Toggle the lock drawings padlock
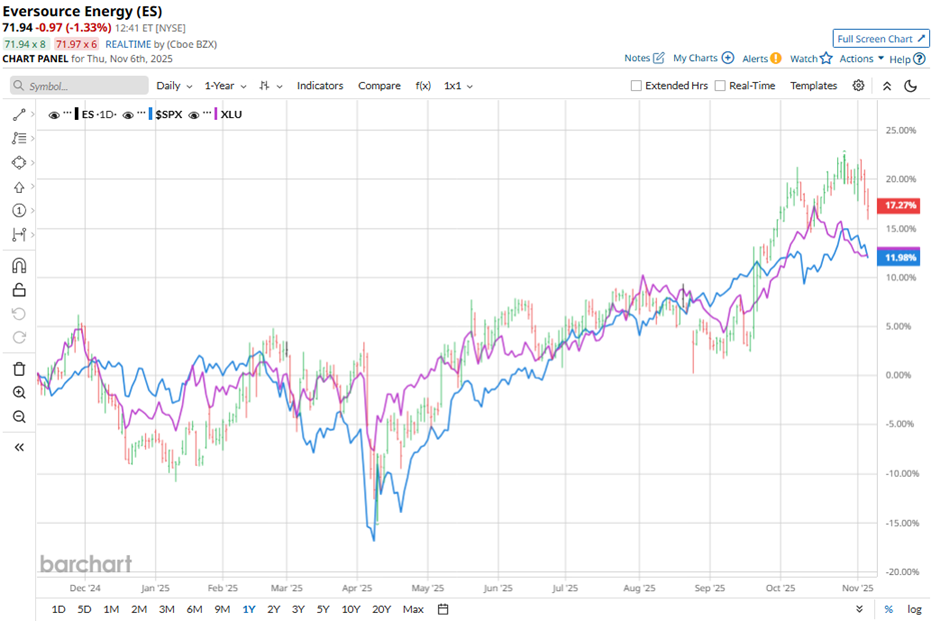 19,290
